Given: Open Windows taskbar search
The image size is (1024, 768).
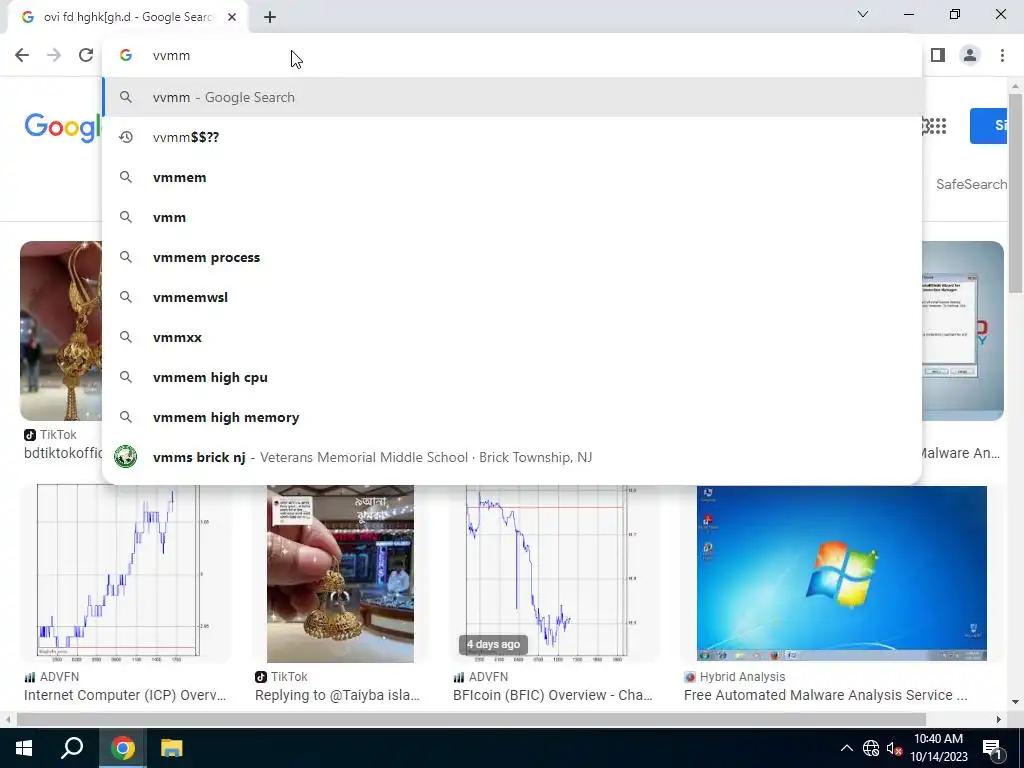Looking at the screenshot, I should 72,748.
